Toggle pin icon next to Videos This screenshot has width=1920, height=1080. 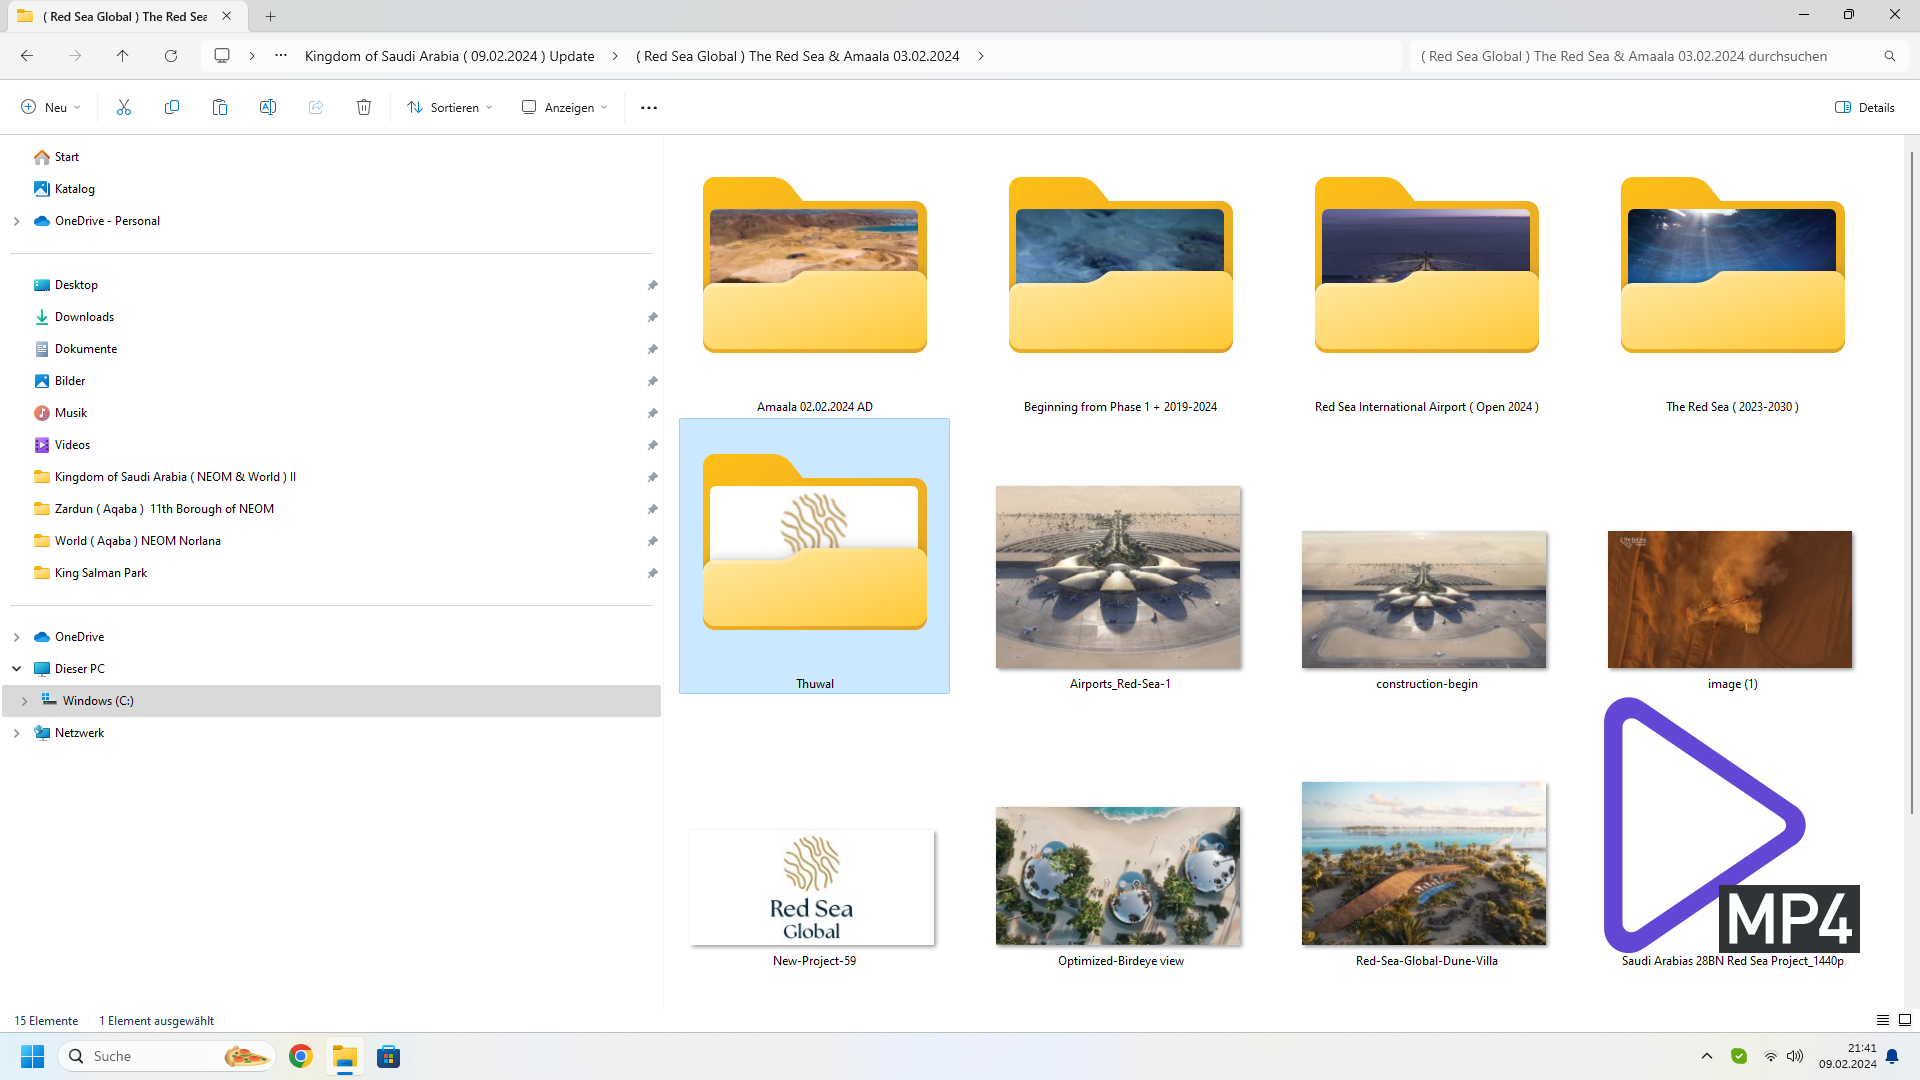pos(652,445)
